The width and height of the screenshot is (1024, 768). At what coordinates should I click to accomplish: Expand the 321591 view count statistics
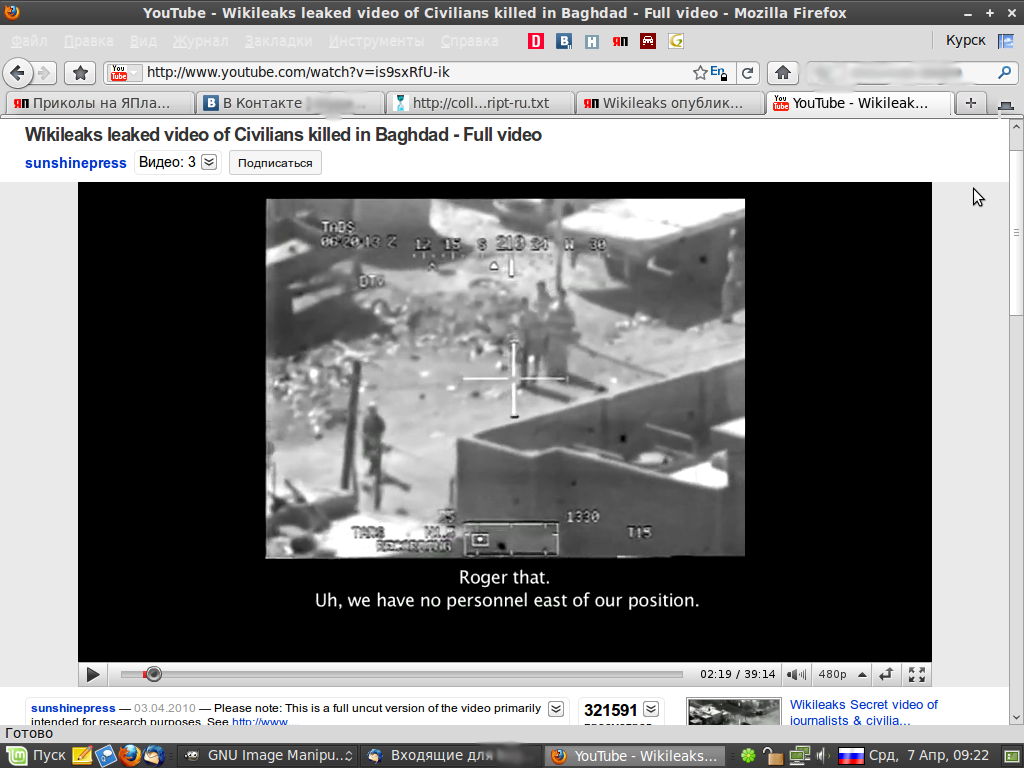(651, 710)
